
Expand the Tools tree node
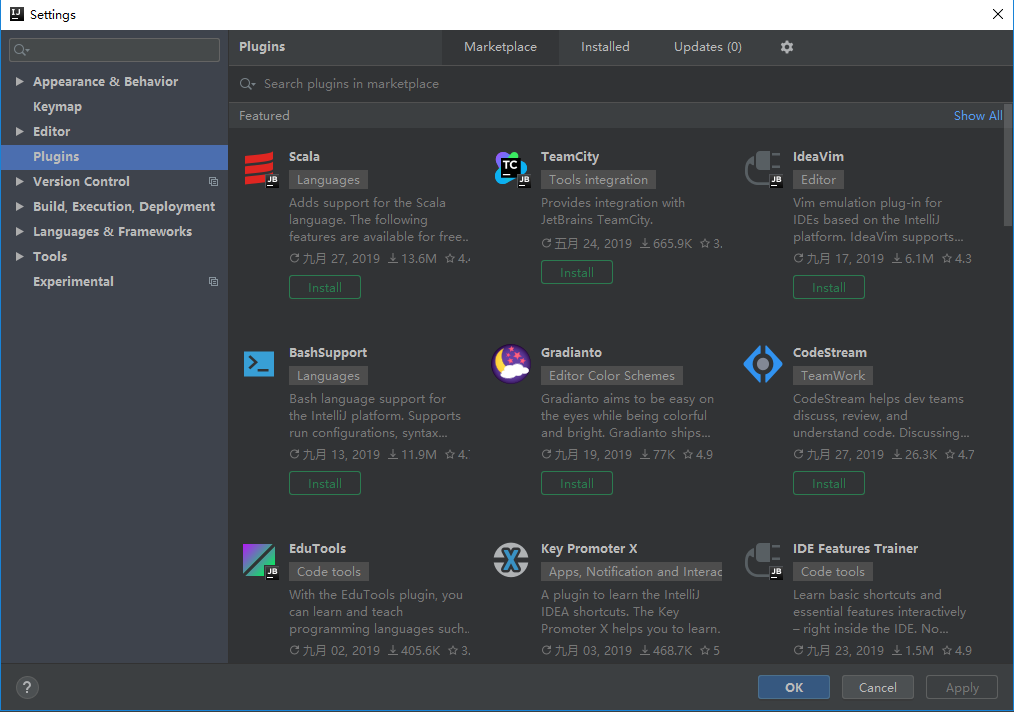(19, 257)
